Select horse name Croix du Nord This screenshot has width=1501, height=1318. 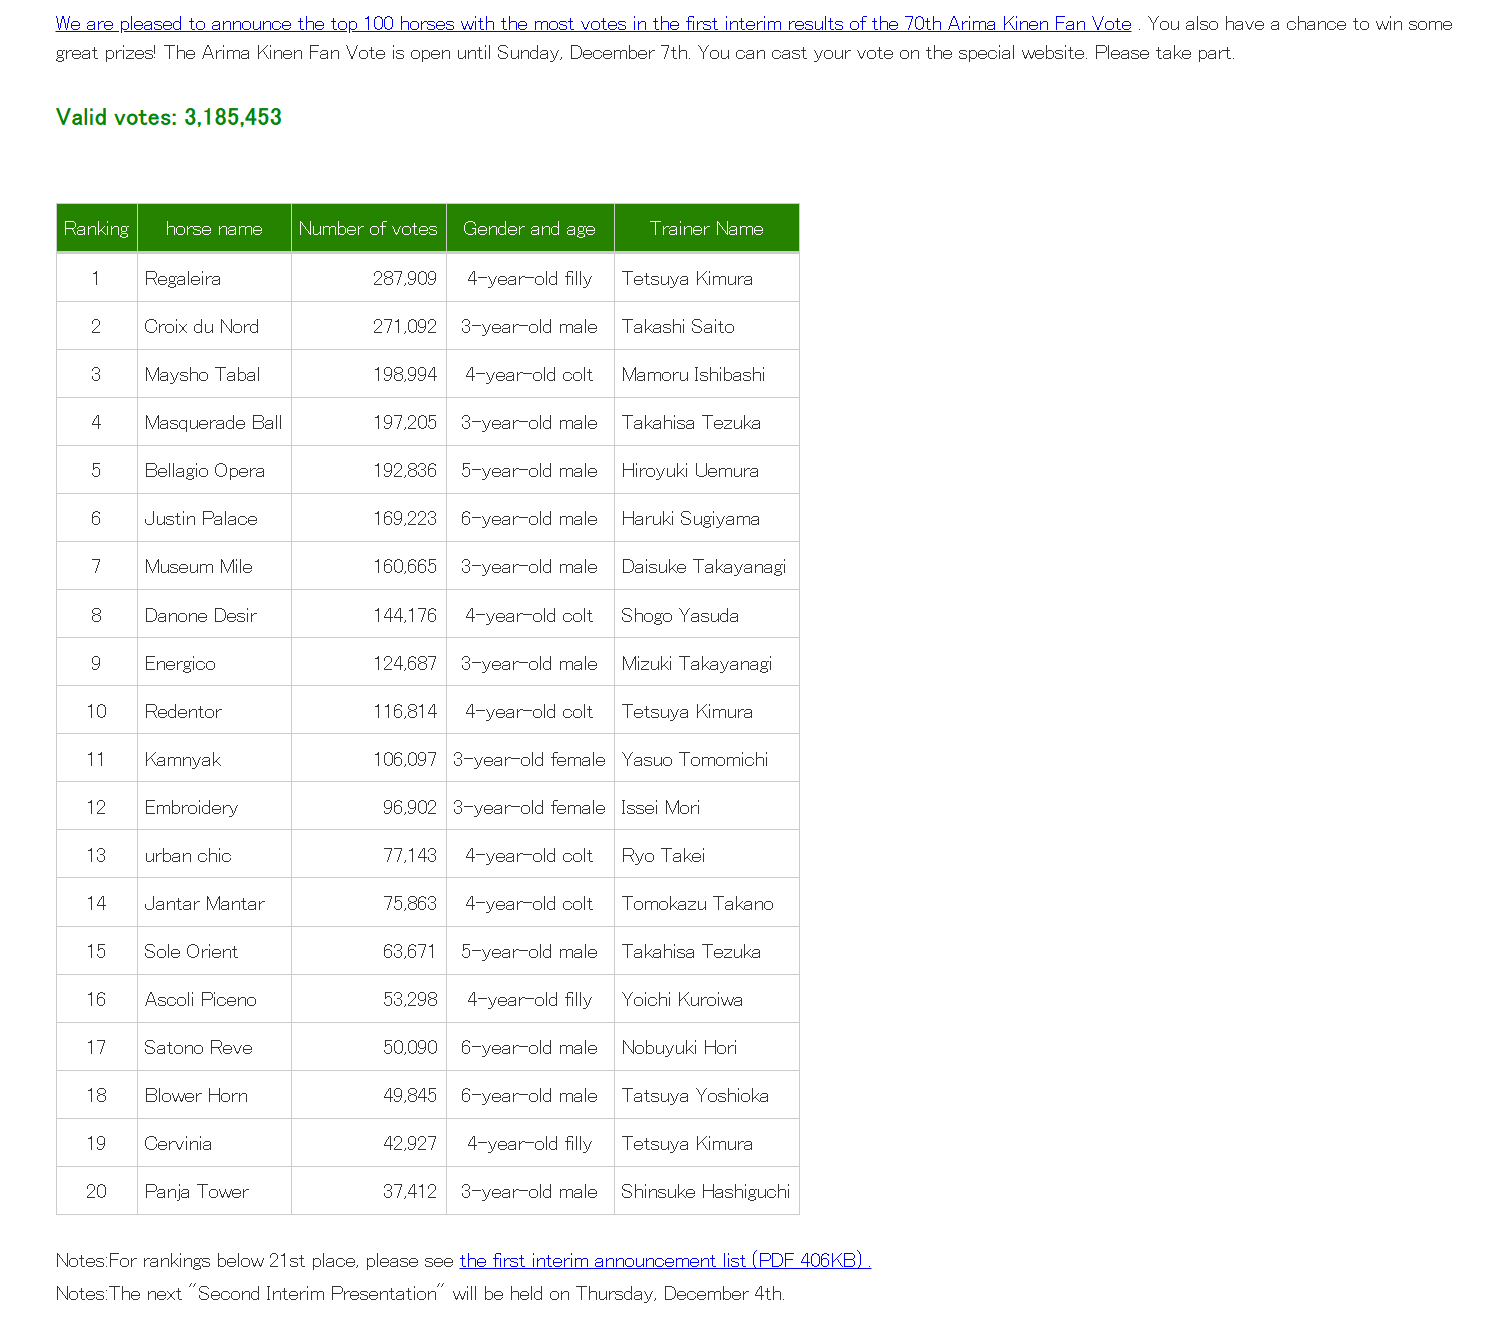201,326
